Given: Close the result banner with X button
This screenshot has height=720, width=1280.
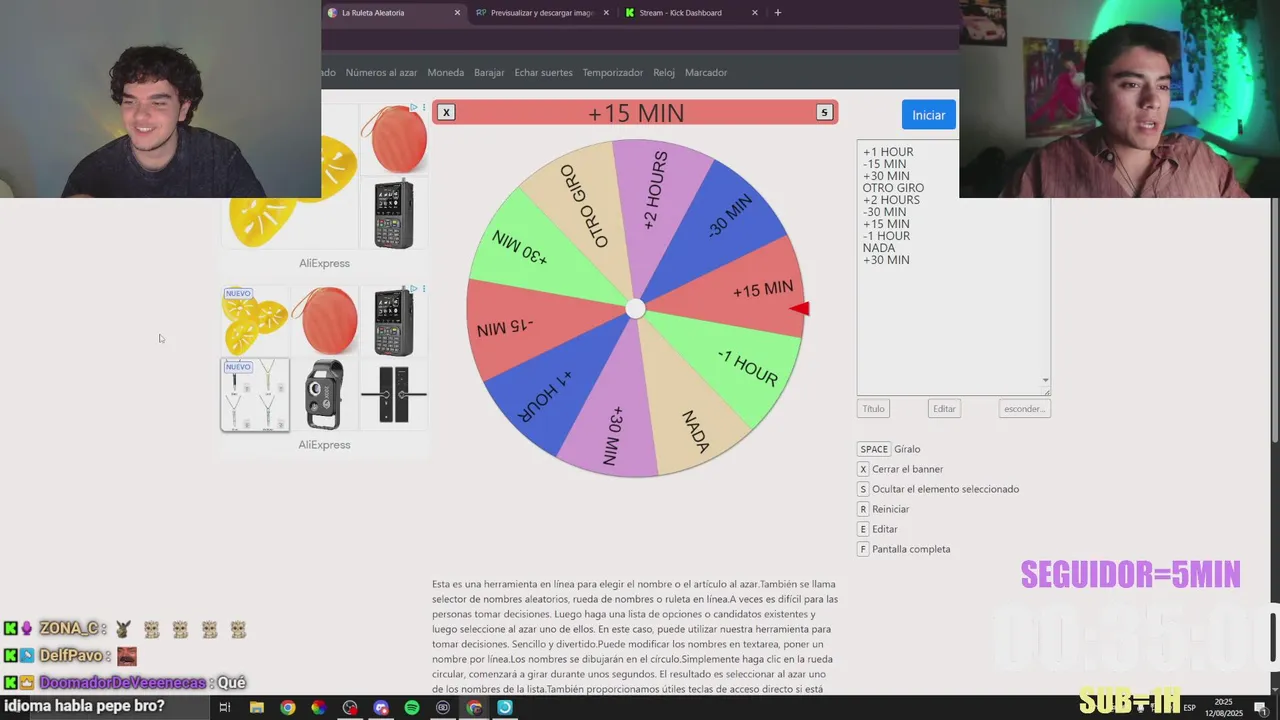Looking at the screenshot, I should [447, 112].
